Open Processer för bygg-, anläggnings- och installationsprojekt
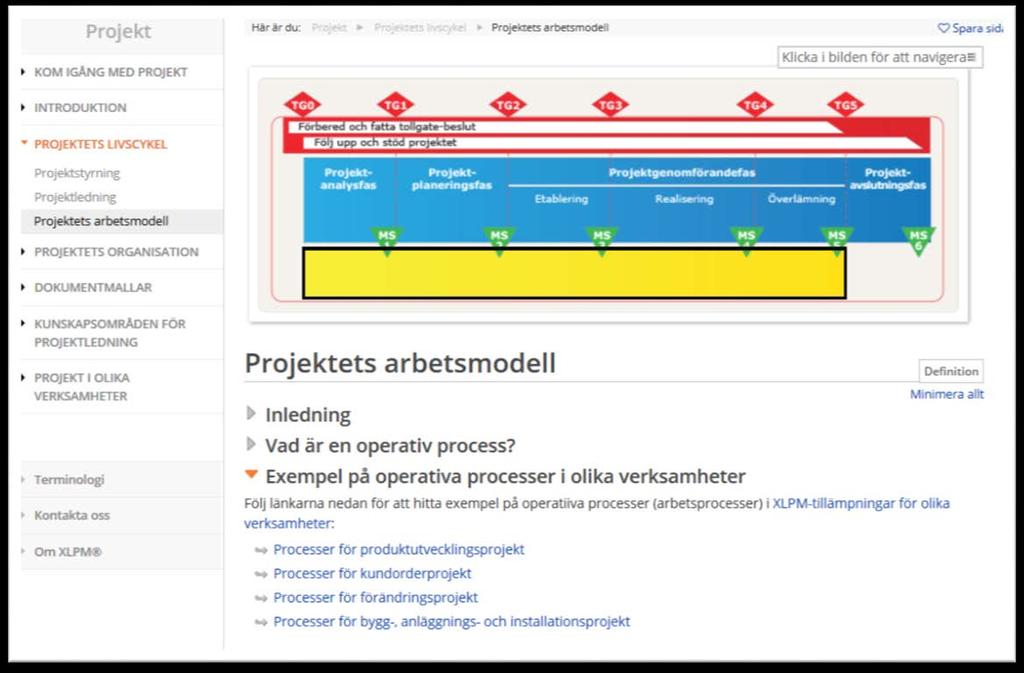The image size is (1024, 673). [x=451, y=621]
